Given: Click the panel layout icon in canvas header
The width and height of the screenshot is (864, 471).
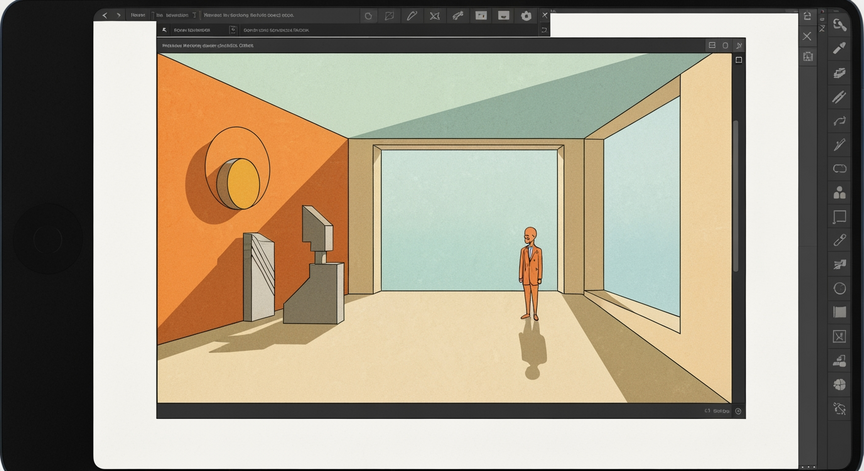Looking at the screenshot, I should tap(712, 45).
